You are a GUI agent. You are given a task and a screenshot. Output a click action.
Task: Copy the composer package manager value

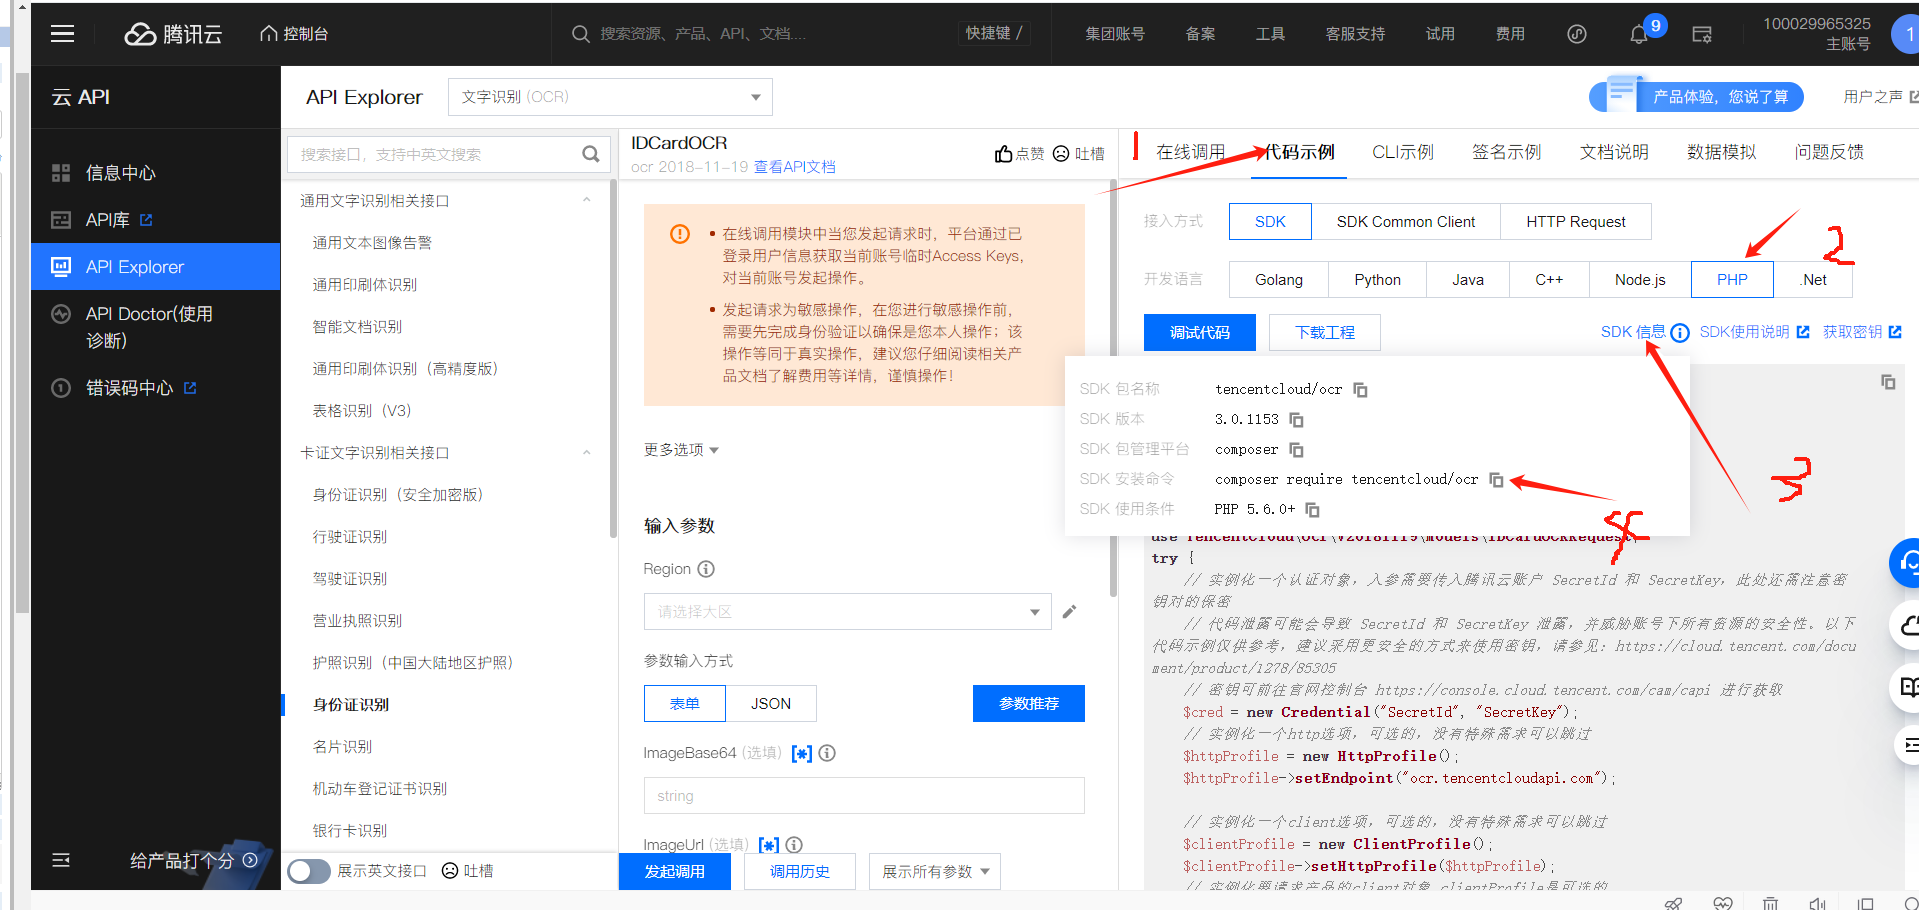pos(1296,449)
